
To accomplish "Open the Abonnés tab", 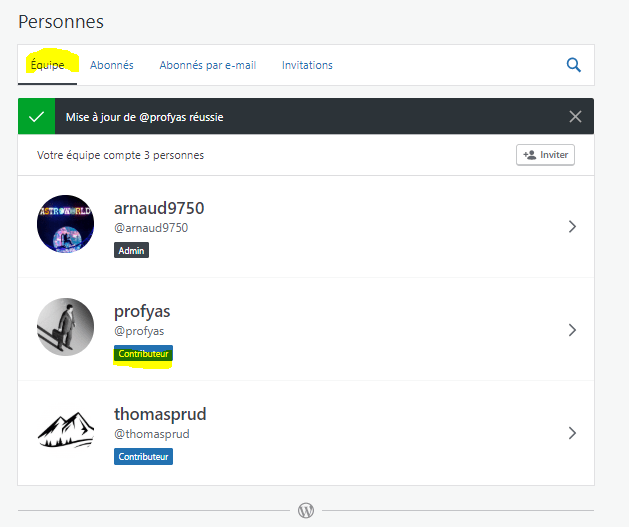I will click(112, 65).
